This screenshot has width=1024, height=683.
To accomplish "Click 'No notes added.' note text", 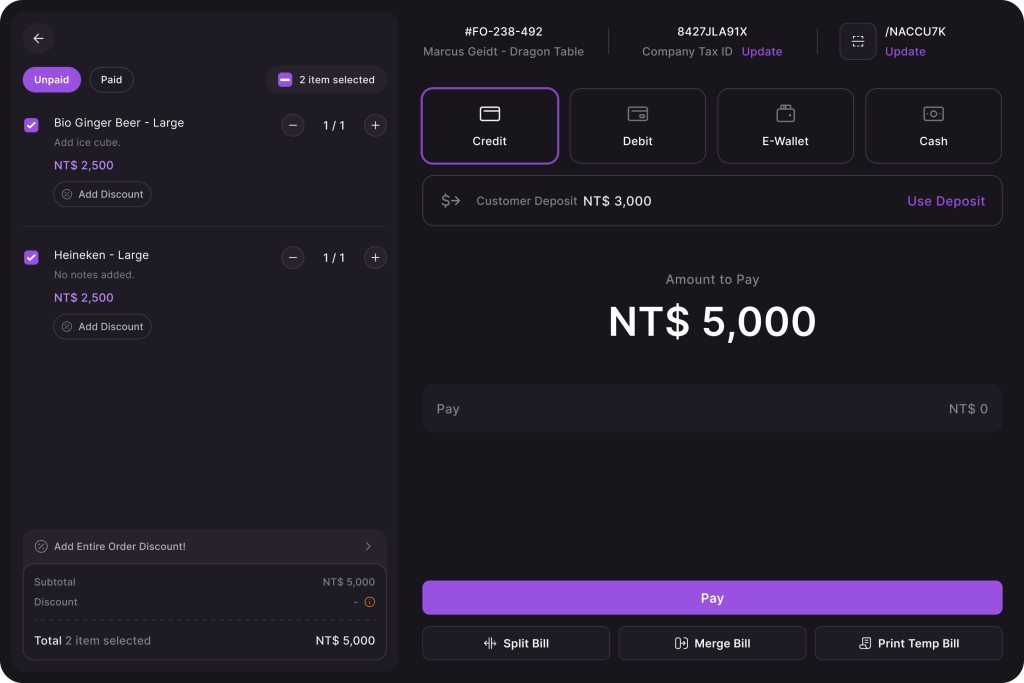I will tap(94, 275).
